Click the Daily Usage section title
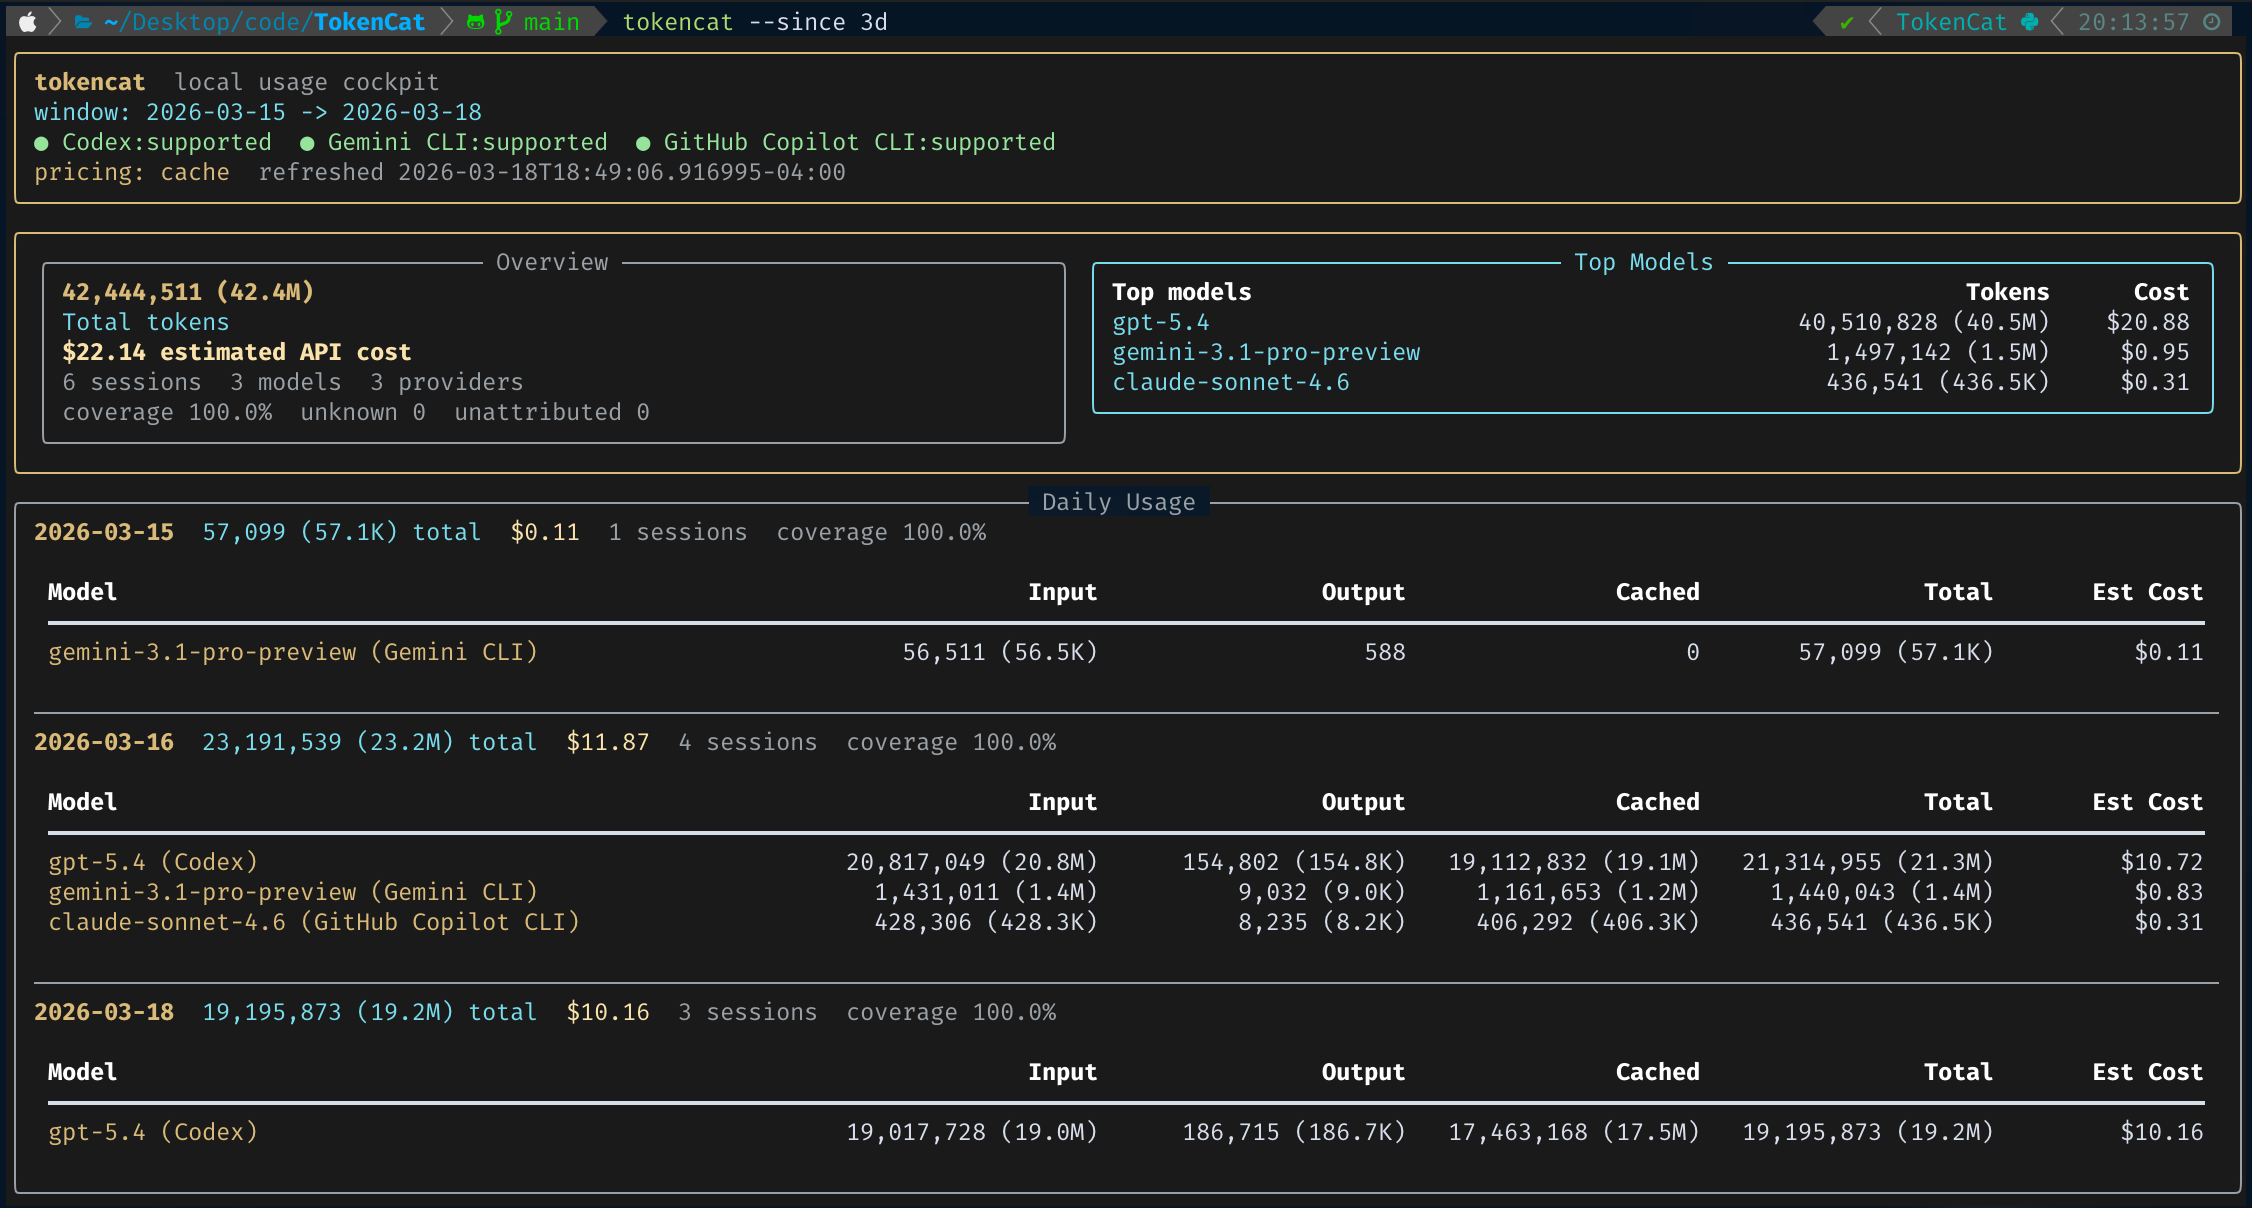The width and height of the screenshot is (2252, 1208). point(1119,502)
